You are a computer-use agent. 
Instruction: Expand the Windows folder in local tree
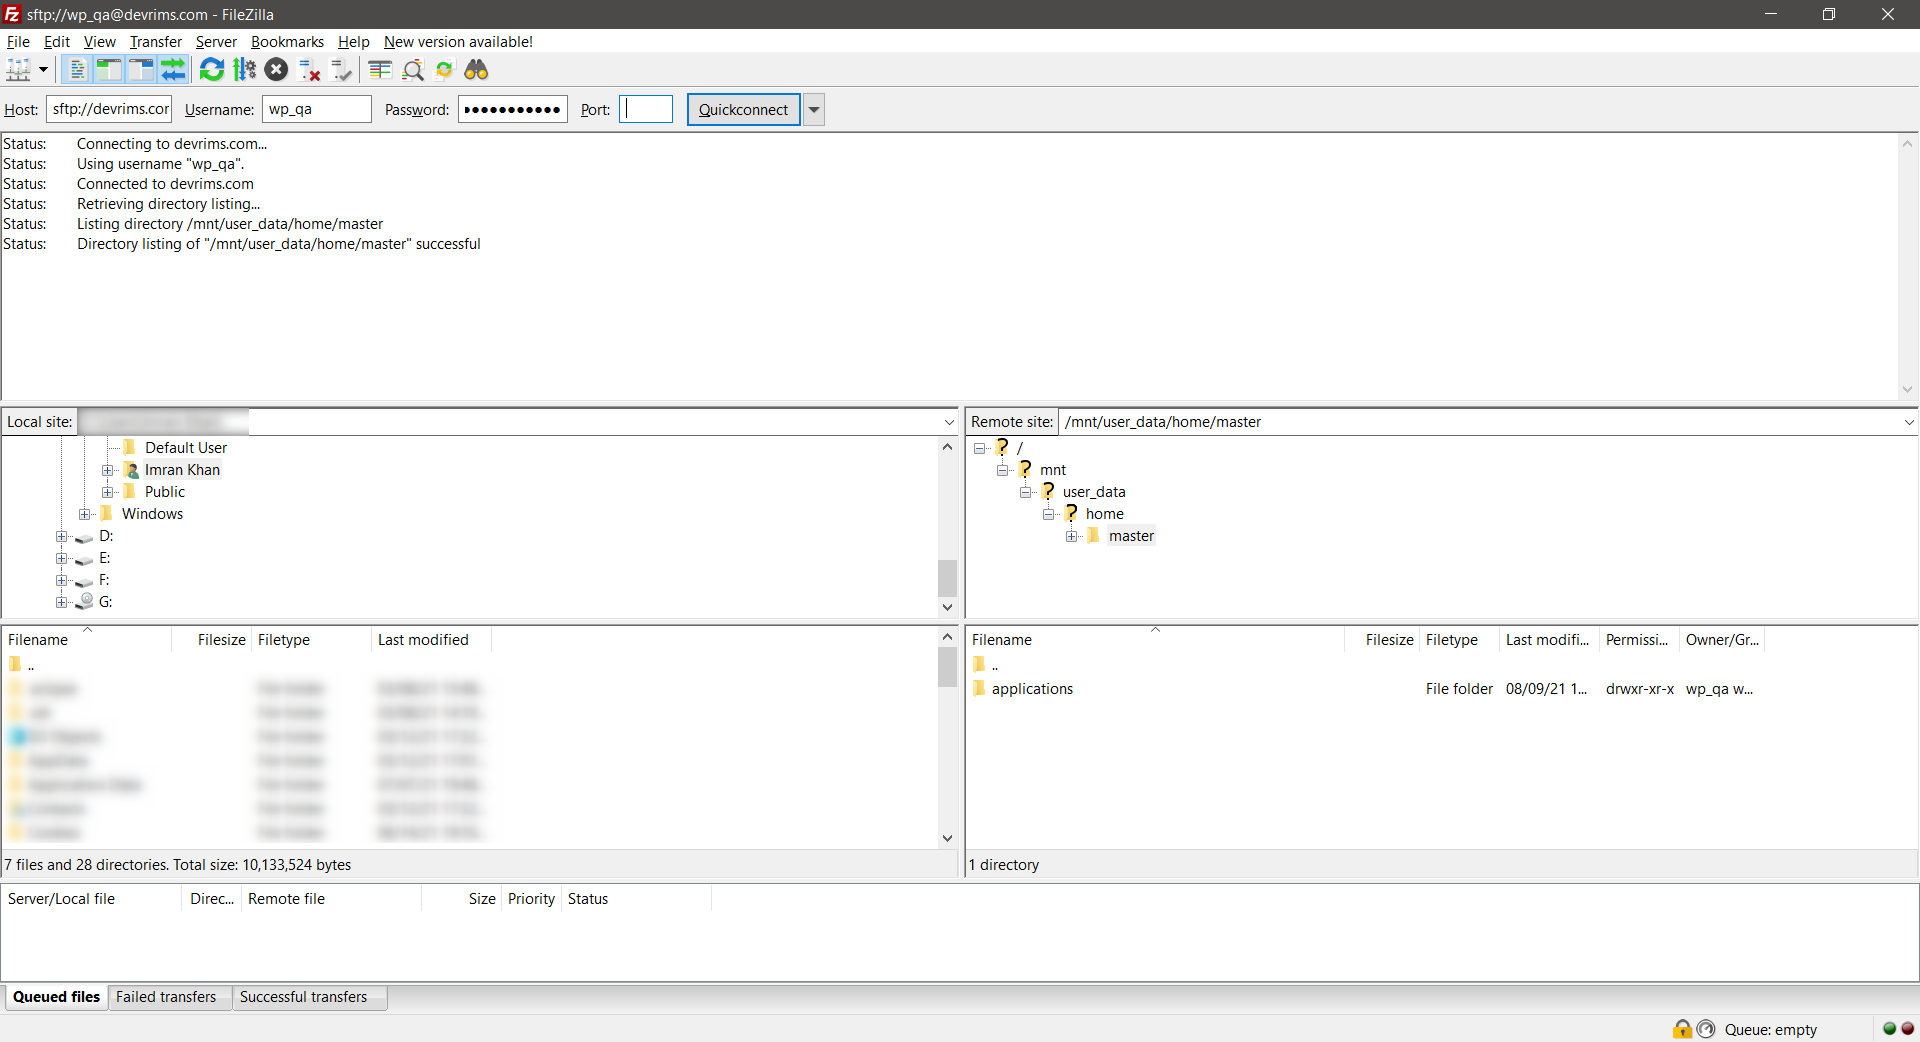[x=85, y=515]
